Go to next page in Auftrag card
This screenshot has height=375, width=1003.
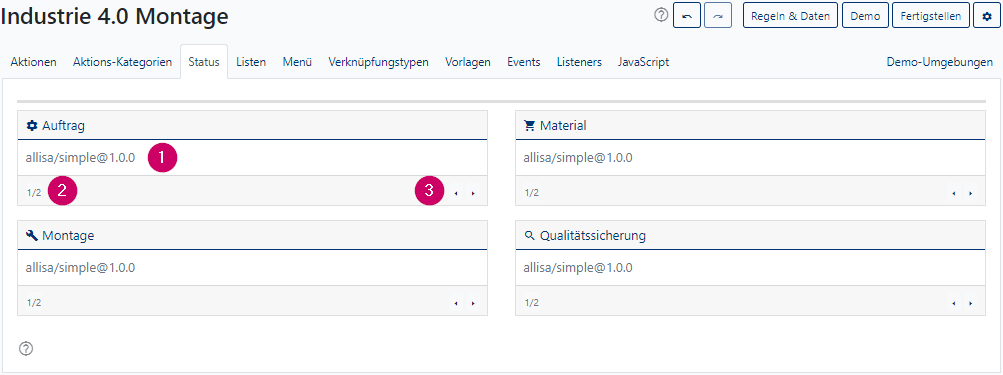point(473,193)
